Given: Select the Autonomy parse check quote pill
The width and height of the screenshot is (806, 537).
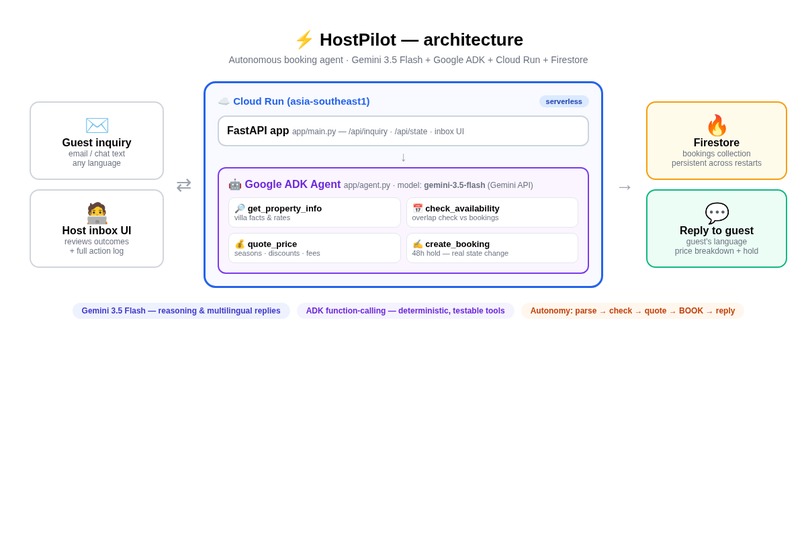Looking at the screenshot, I should (632, 310).
